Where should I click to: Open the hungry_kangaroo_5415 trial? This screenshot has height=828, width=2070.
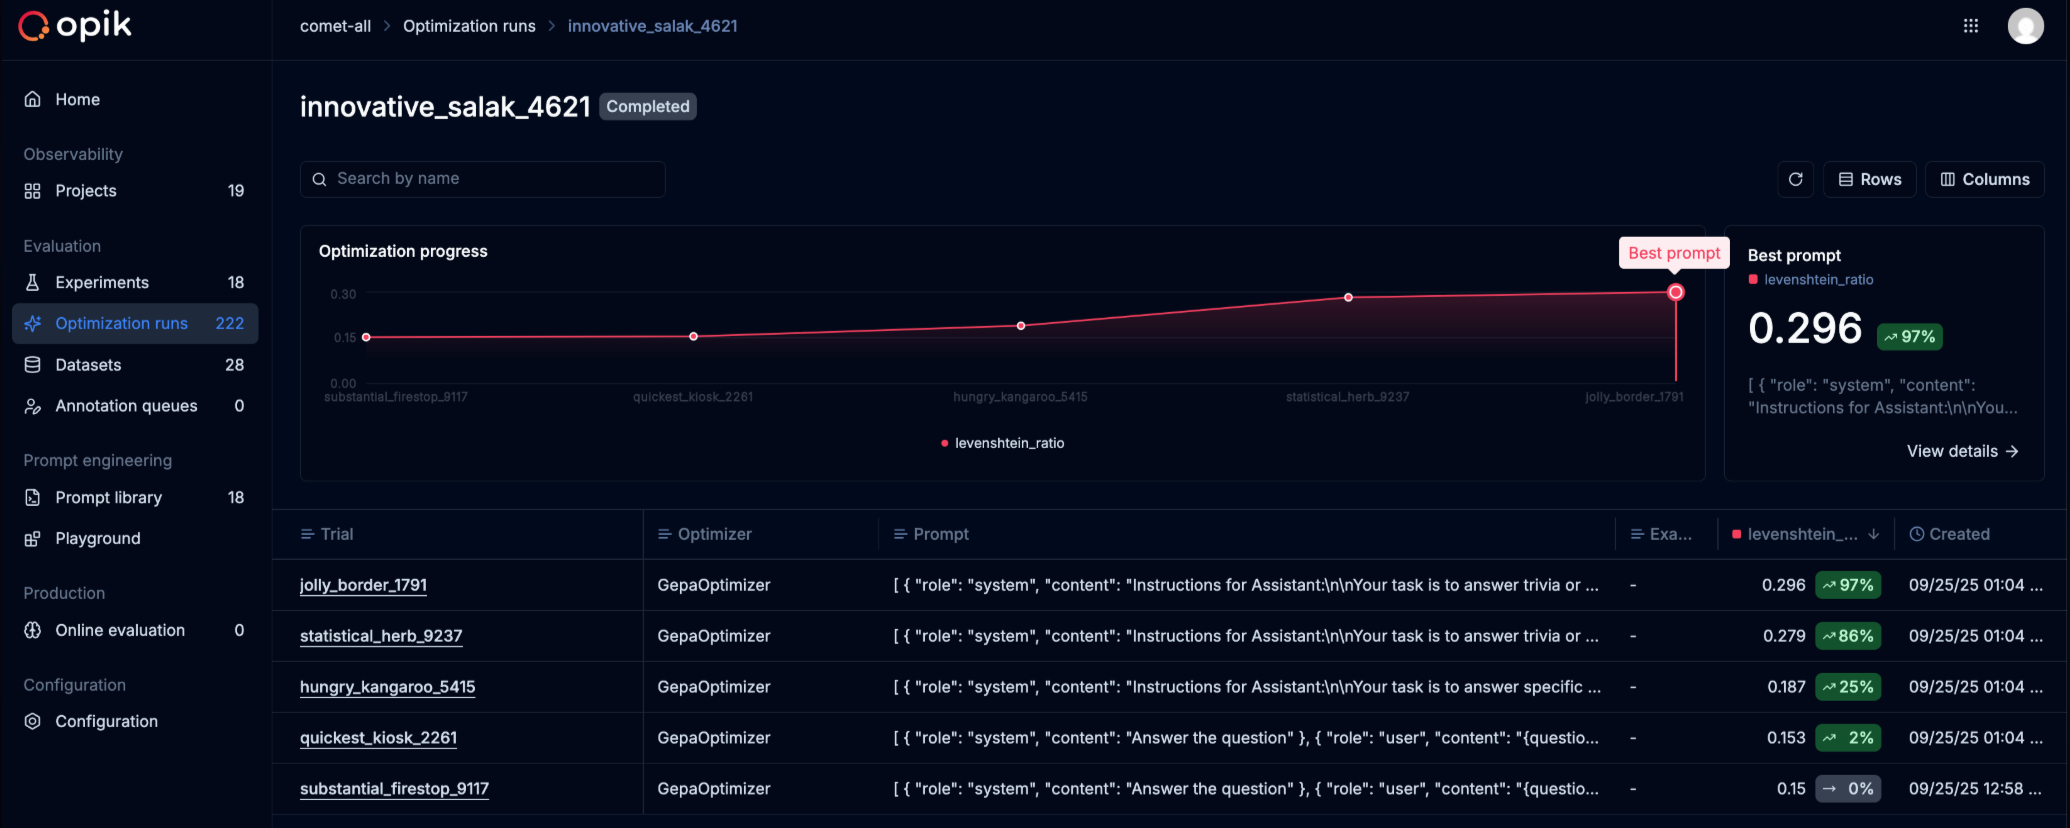(x=387, y=687)
